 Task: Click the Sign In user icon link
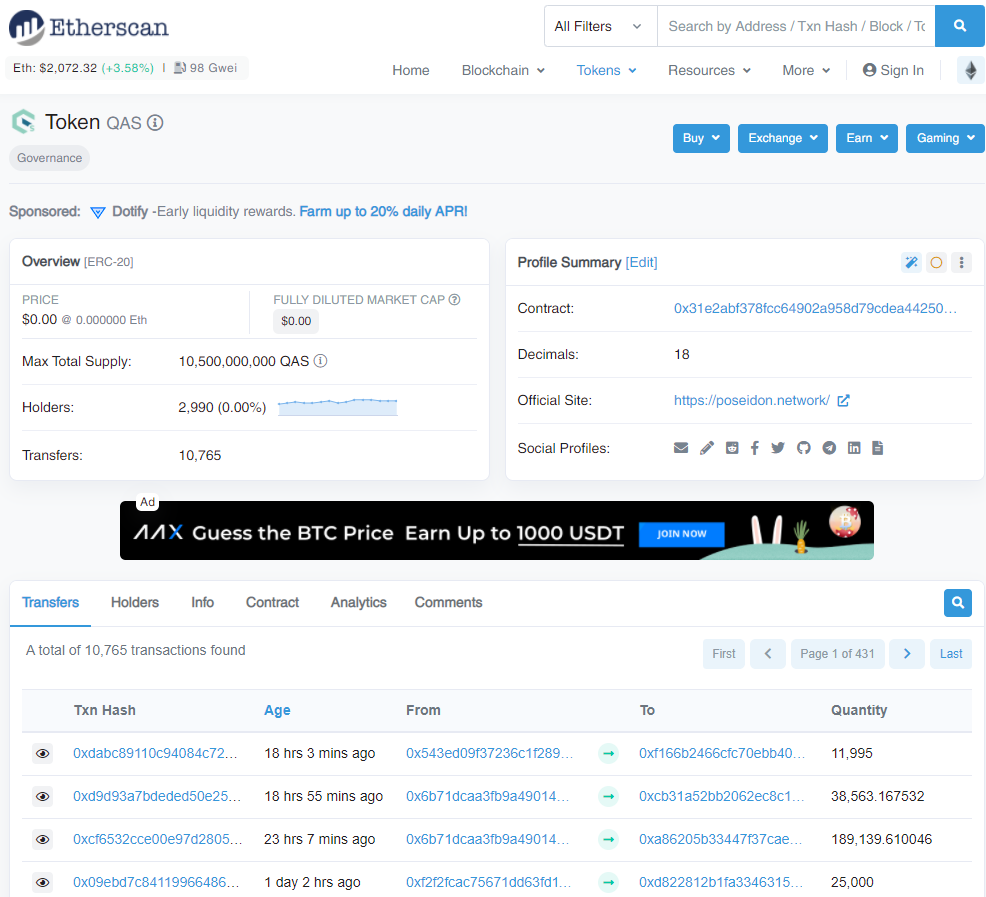pyautogui.click(x=893, y=70)
